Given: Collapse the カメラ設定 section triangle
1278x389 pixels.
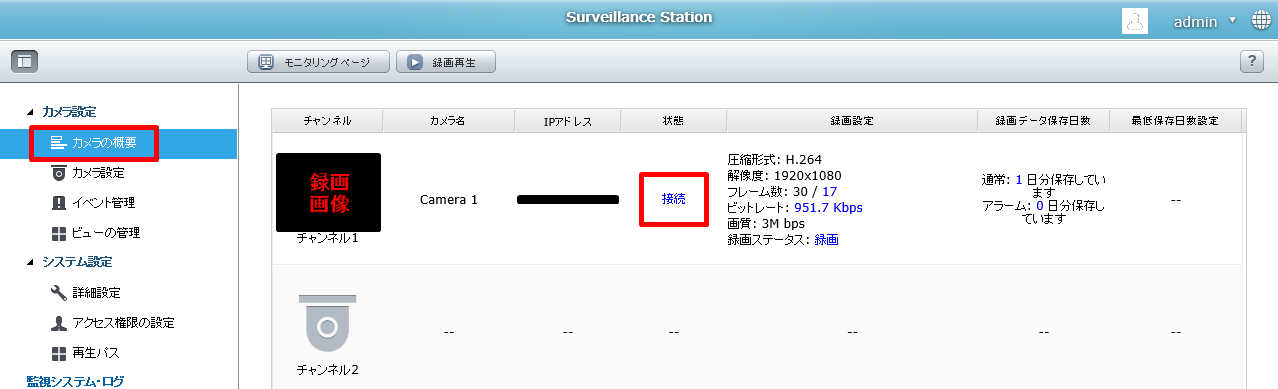Looking at the screenshot, I should point(30,112).
